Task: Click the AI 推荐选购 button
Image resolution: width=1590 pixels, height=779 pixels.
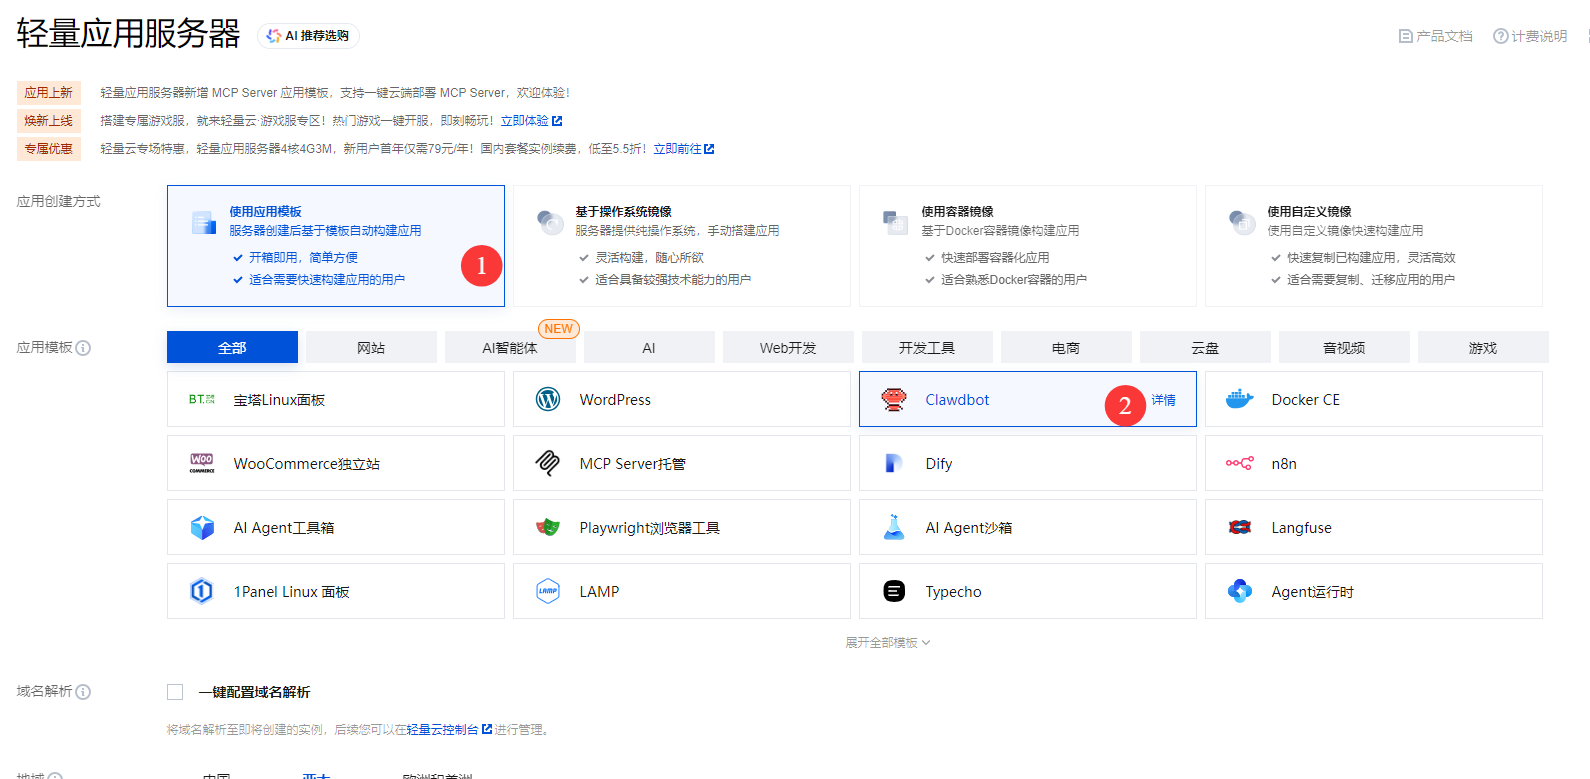Action: tap(308, 36)
